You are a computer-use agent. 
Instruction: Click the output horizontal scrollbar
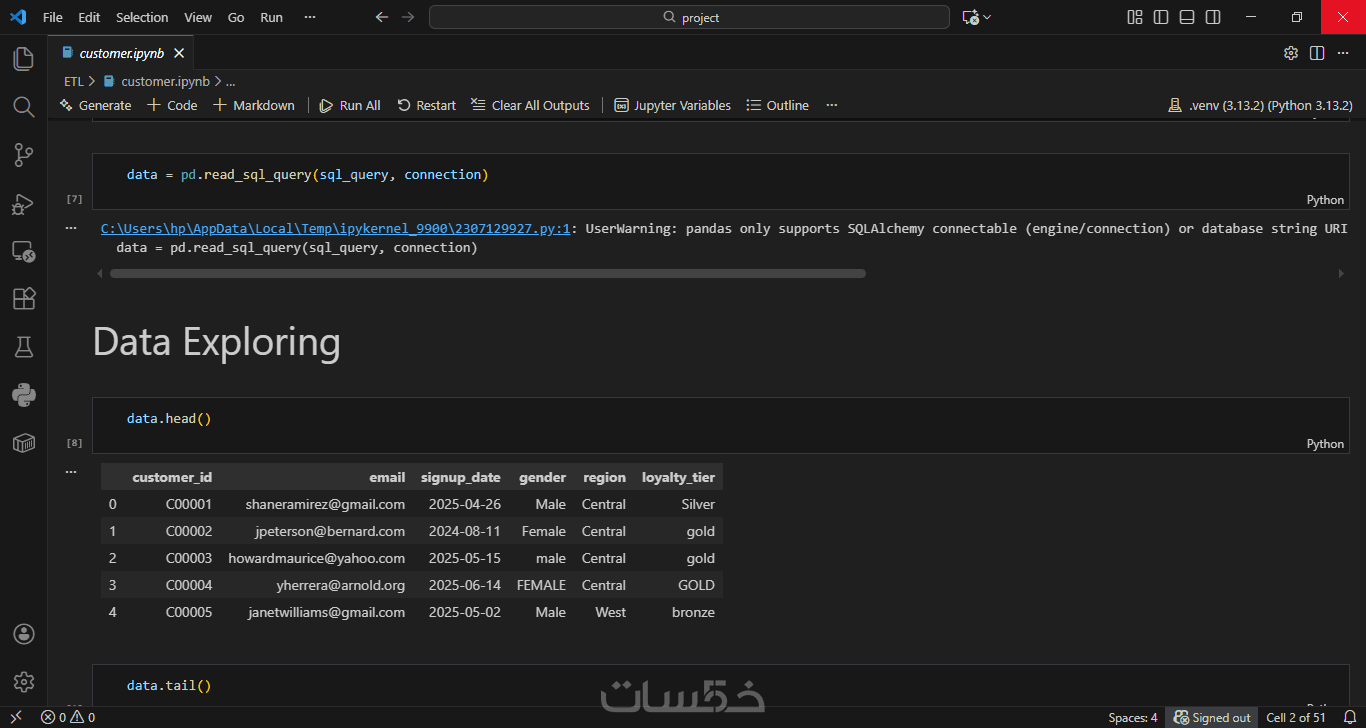click(488, 273)
